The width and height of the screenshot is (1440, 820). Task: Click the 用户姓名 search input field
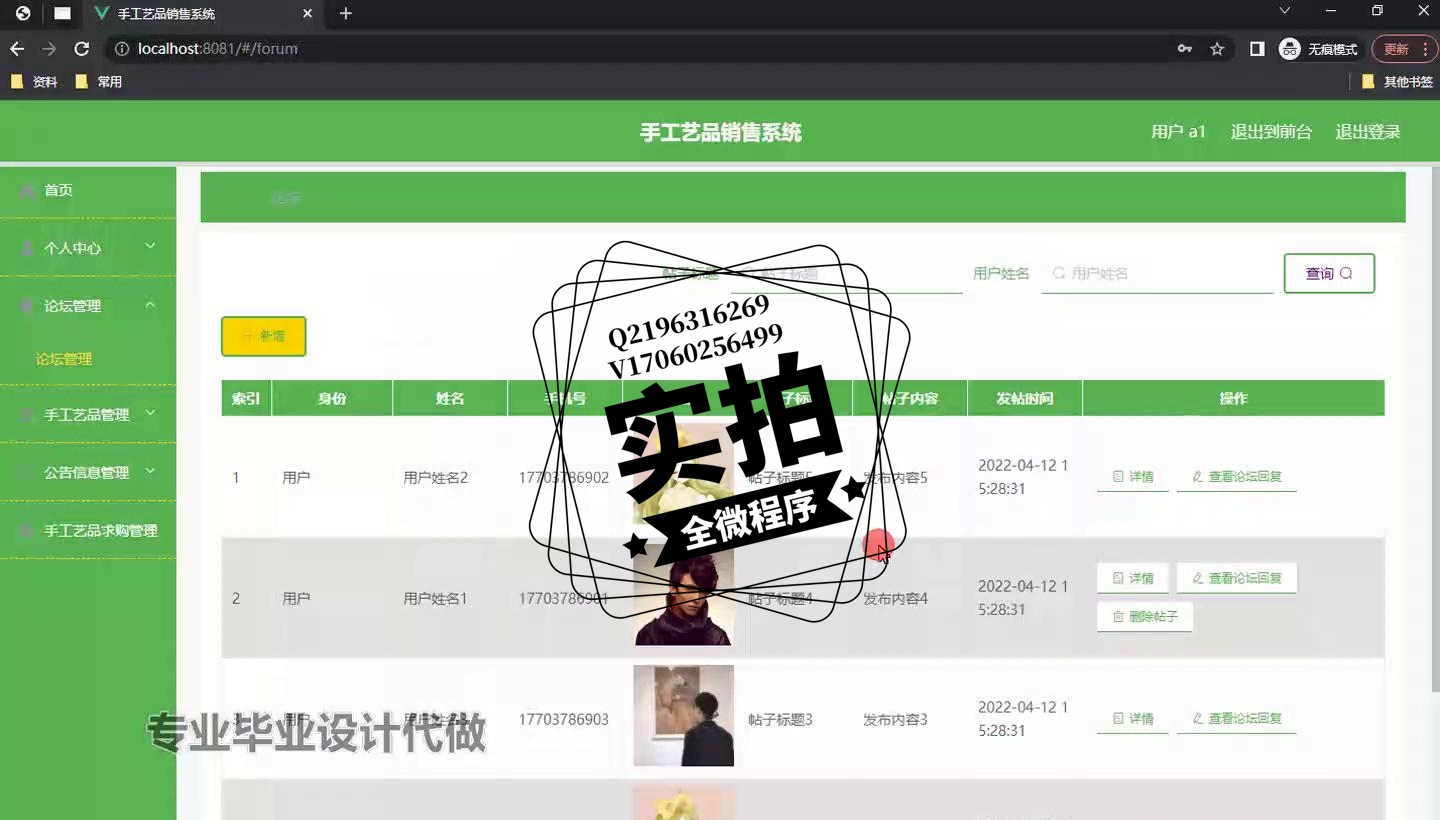point(1157,273)
